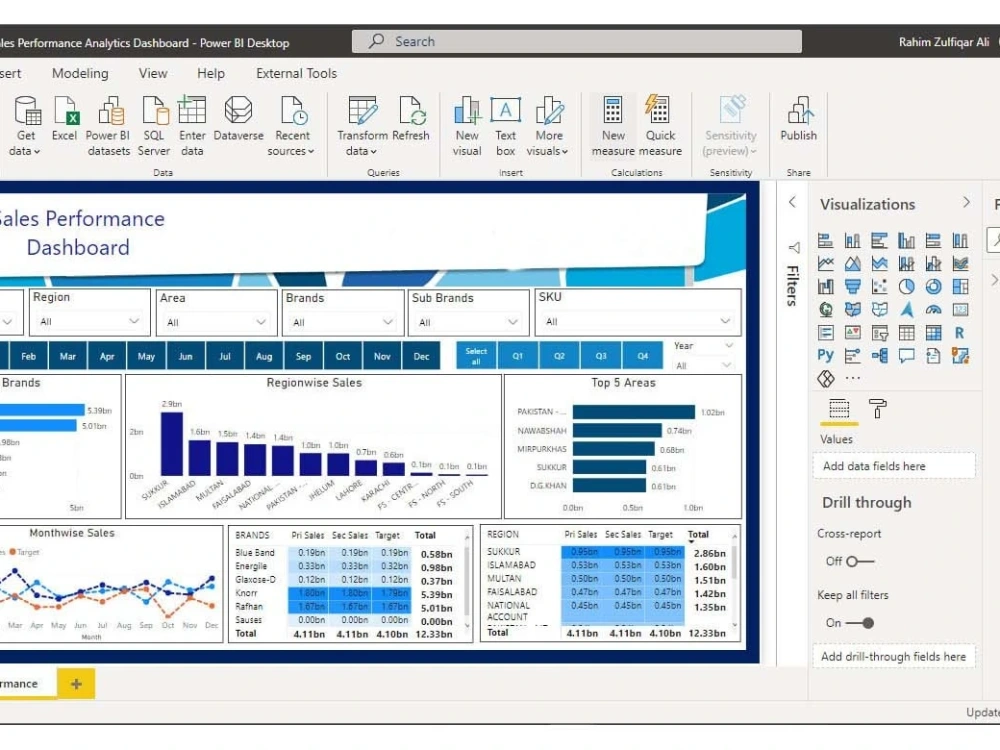Select the gauge visual icon

(933, 309)
